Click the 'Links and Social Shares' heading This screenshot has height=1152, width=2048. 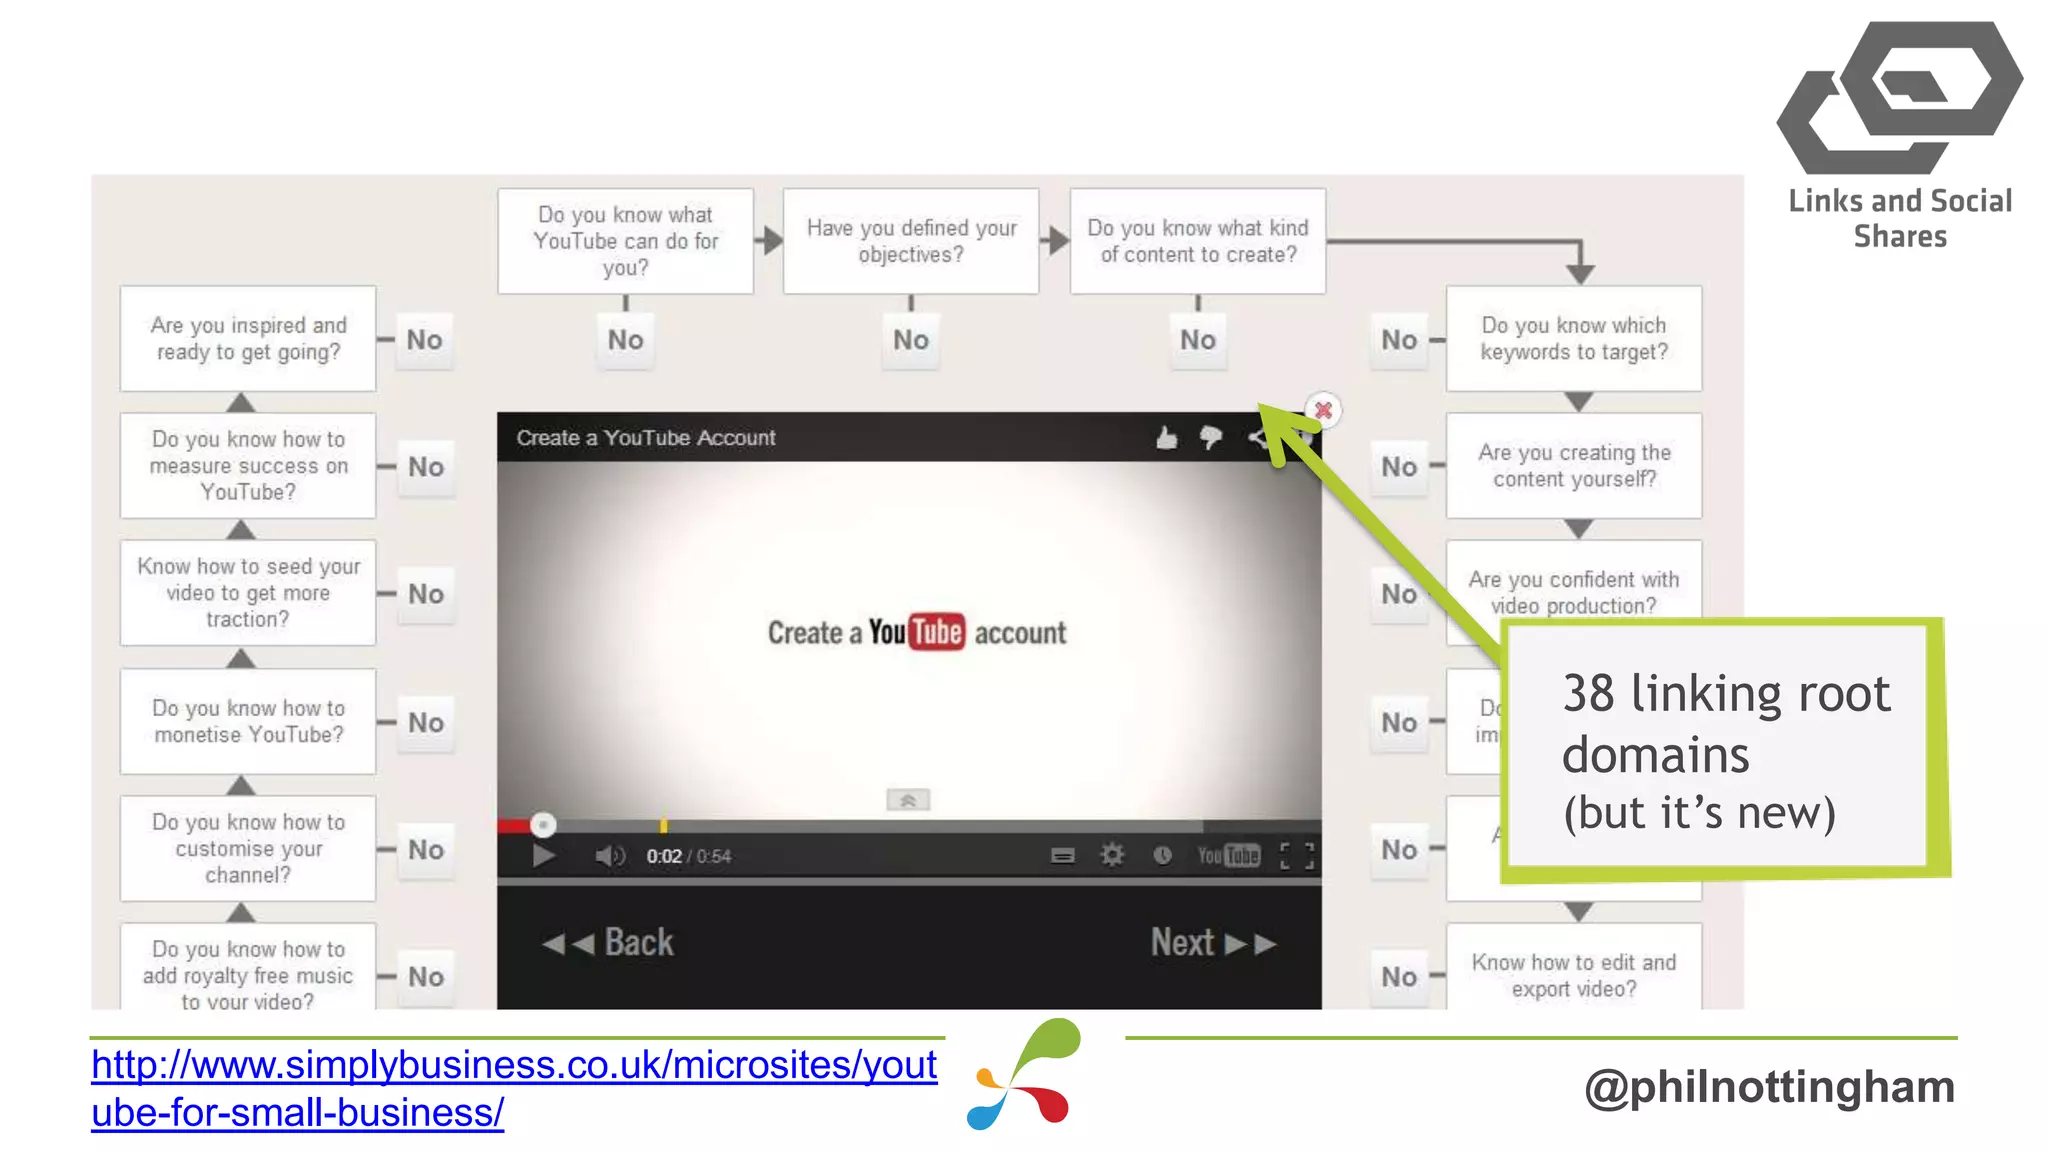pos(1900,218)
